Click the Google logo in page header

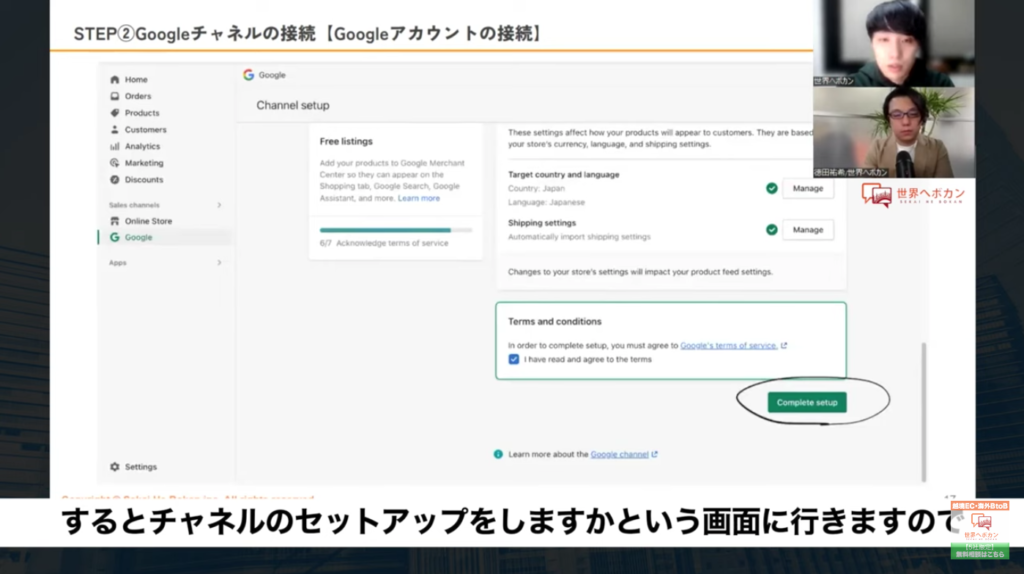249,75
